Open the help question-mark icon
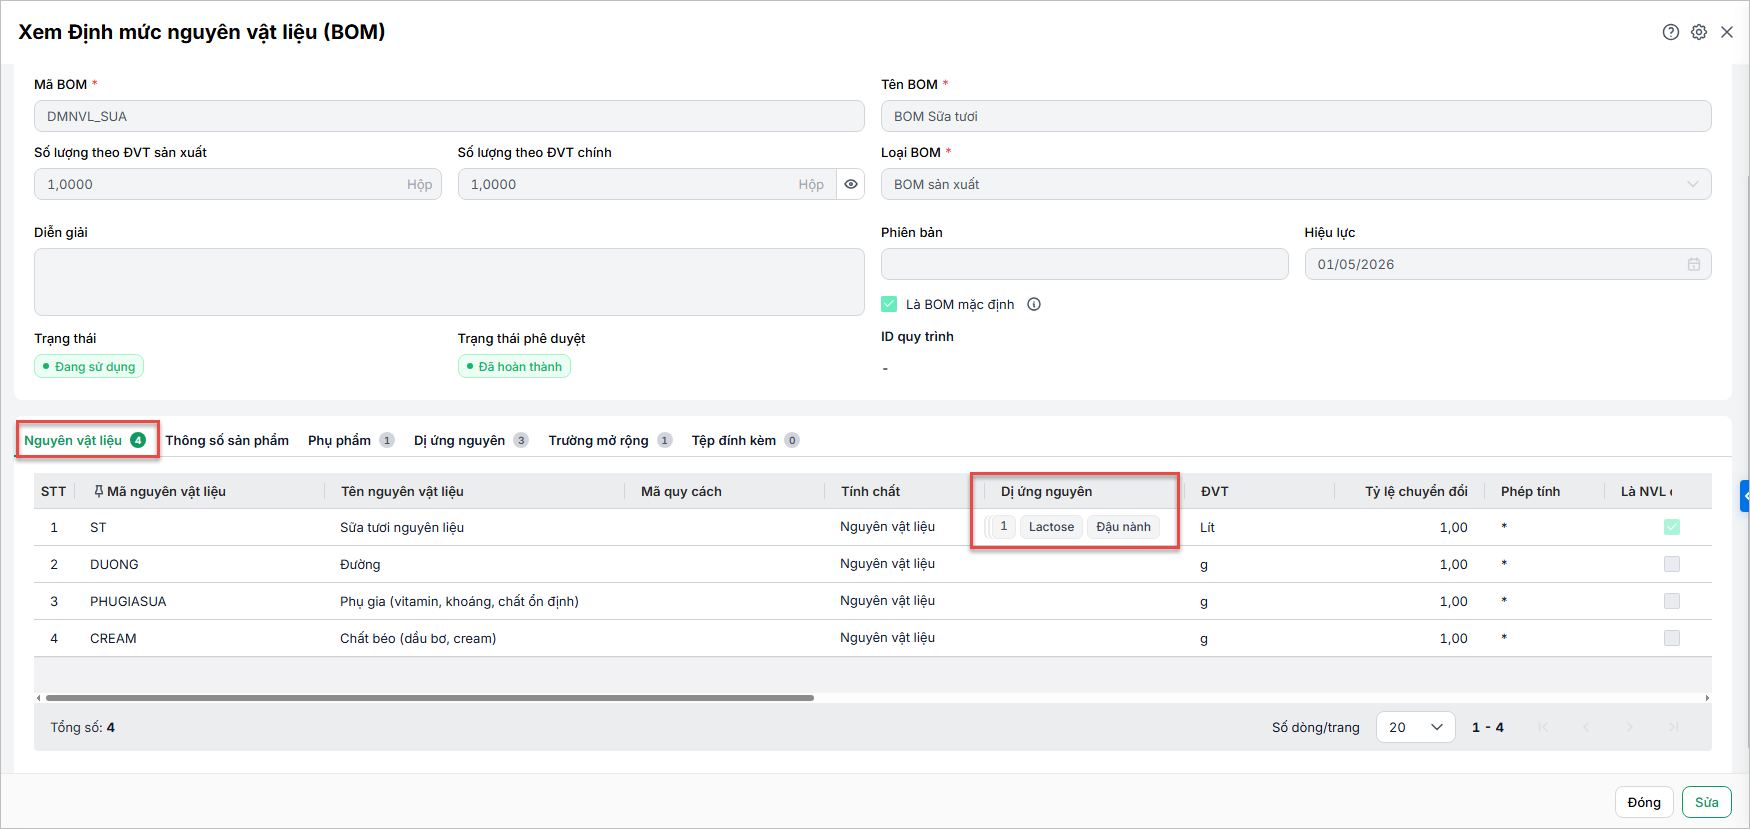The height and width of the screenshot is (829, 1750). 1671,32
